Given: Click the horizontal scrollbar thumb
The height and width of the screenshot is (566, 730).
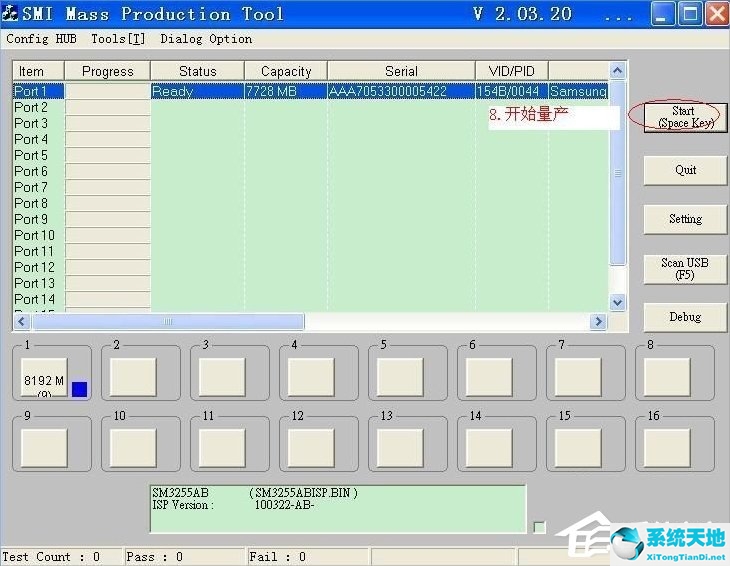Looking at the screenshot, I should click(x=168, y=321).
